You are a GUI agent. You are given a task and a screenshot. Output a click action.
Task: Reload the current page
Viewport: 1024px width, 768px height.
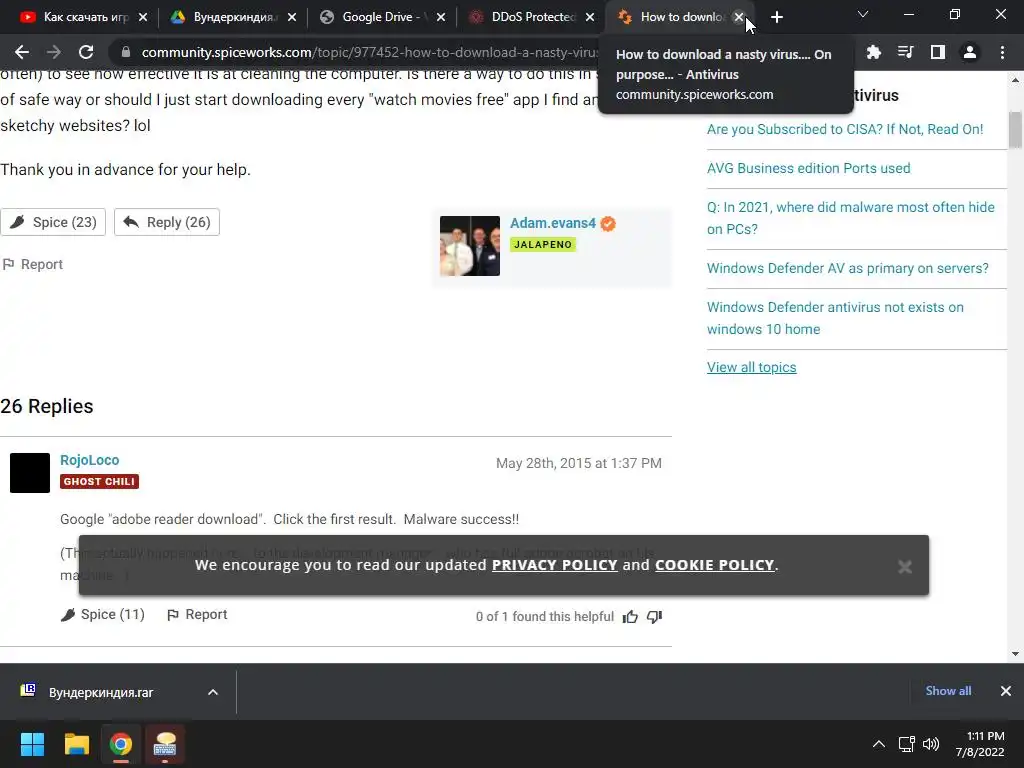[86, 52]
